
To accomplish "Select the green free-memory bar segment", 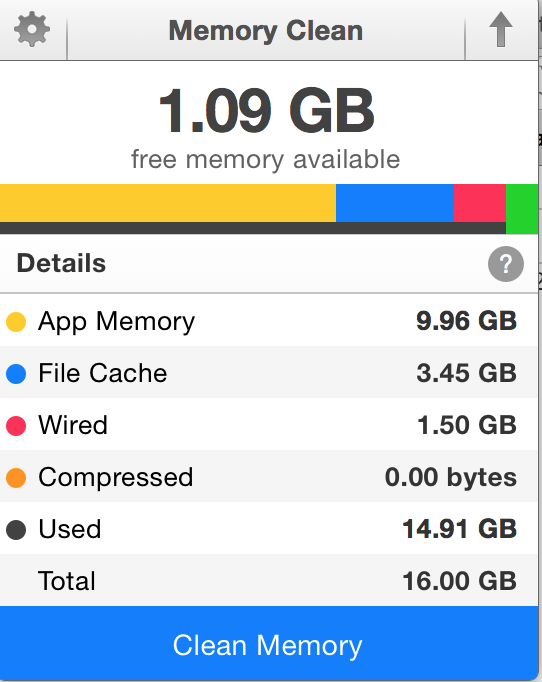I will tap(522, 209).
